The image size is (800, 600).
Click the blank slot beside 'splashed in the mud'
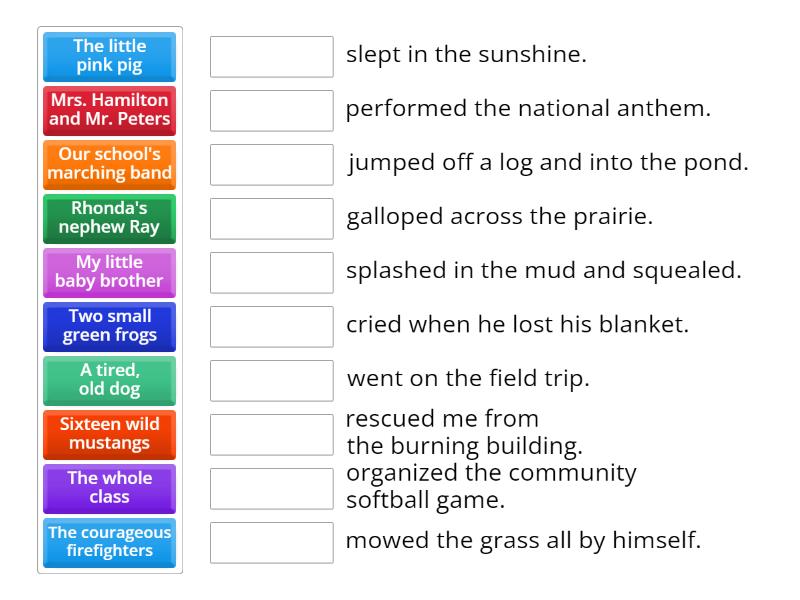(x=272, y=273)
